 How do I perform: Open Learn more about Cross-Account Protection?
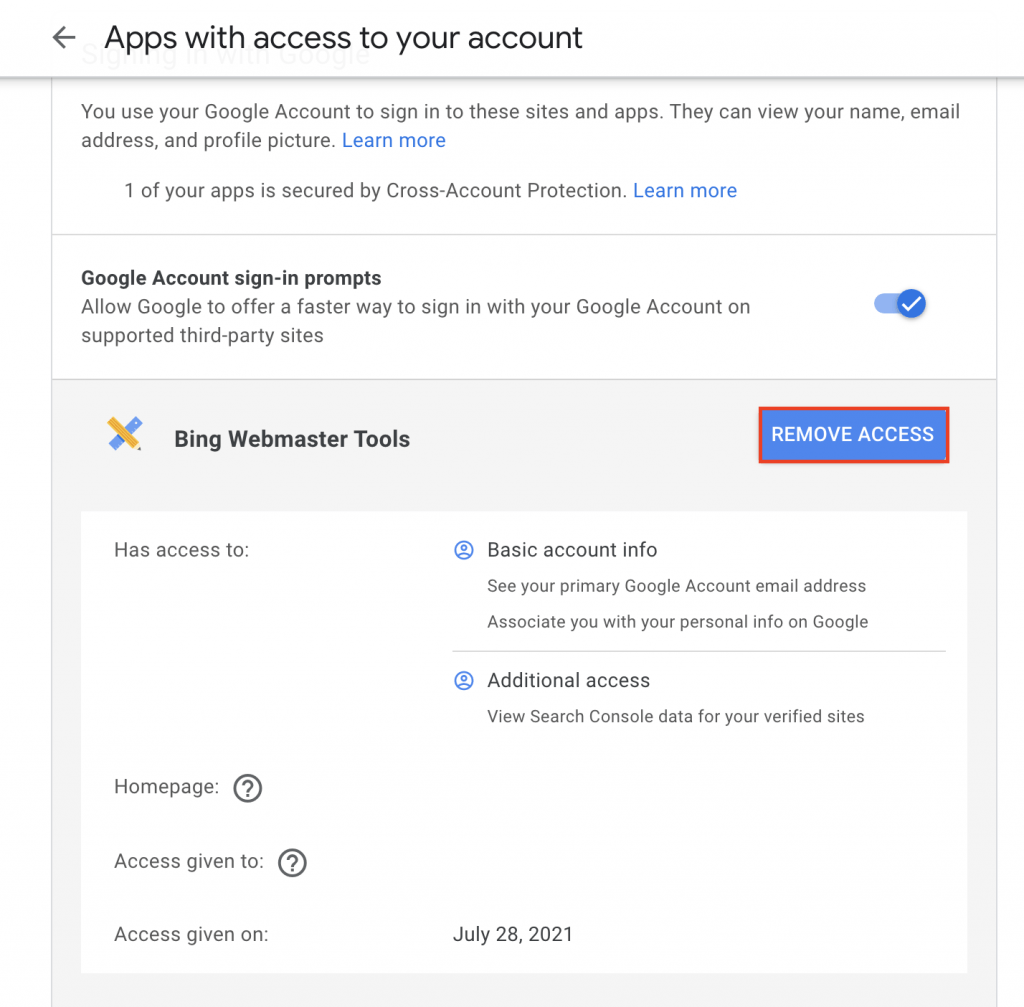tap(685, 190)
